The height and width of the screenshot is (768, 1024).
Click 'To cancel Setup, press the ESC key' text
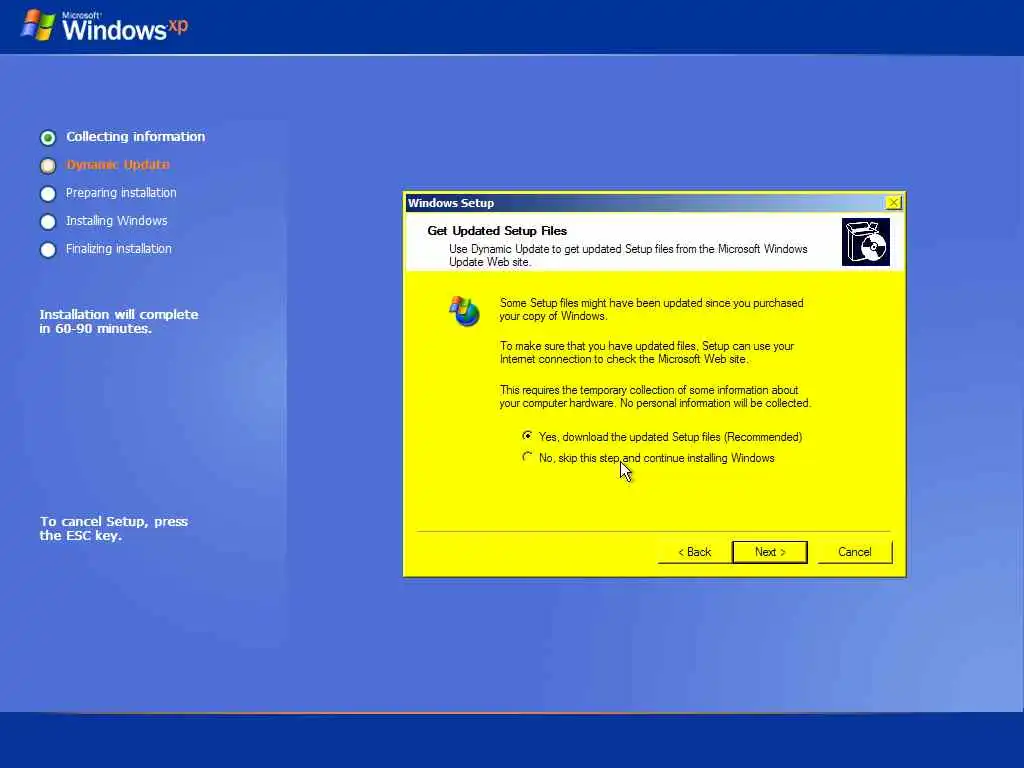click(114, 528)
